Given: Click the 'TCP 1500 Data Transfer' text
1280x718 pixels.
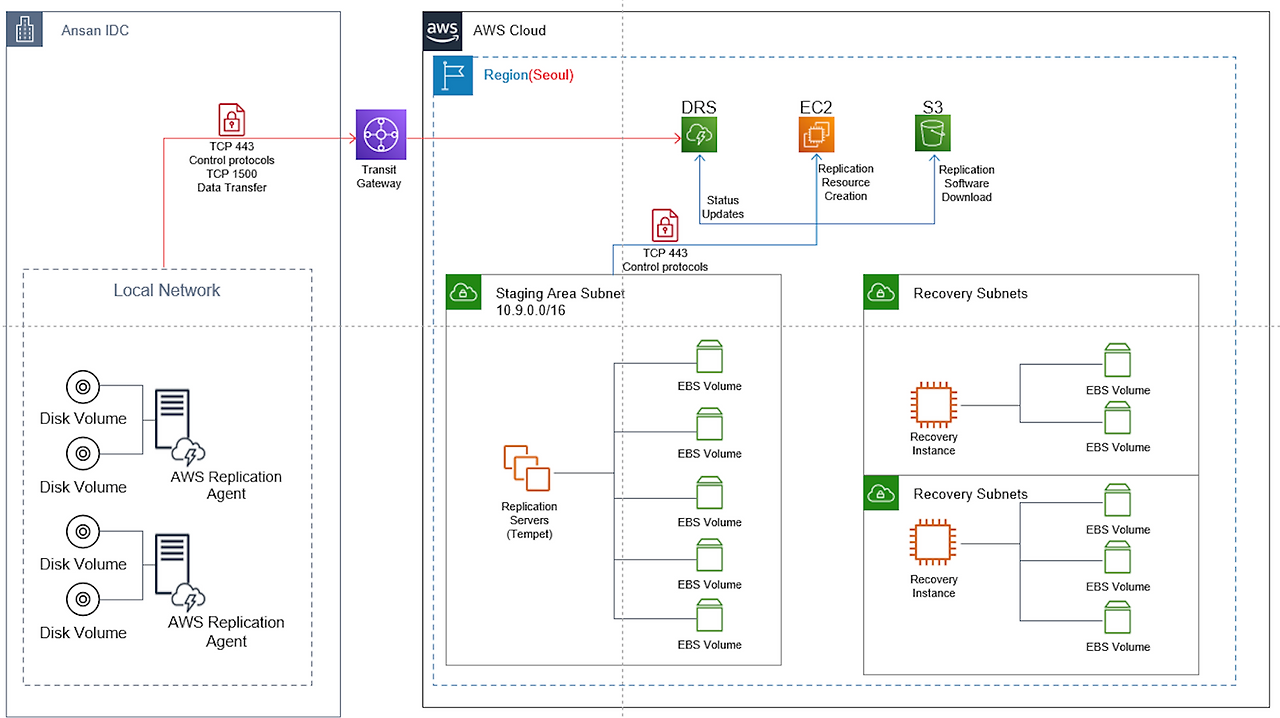Looking at the screenshot, I should tap(232, 181).
